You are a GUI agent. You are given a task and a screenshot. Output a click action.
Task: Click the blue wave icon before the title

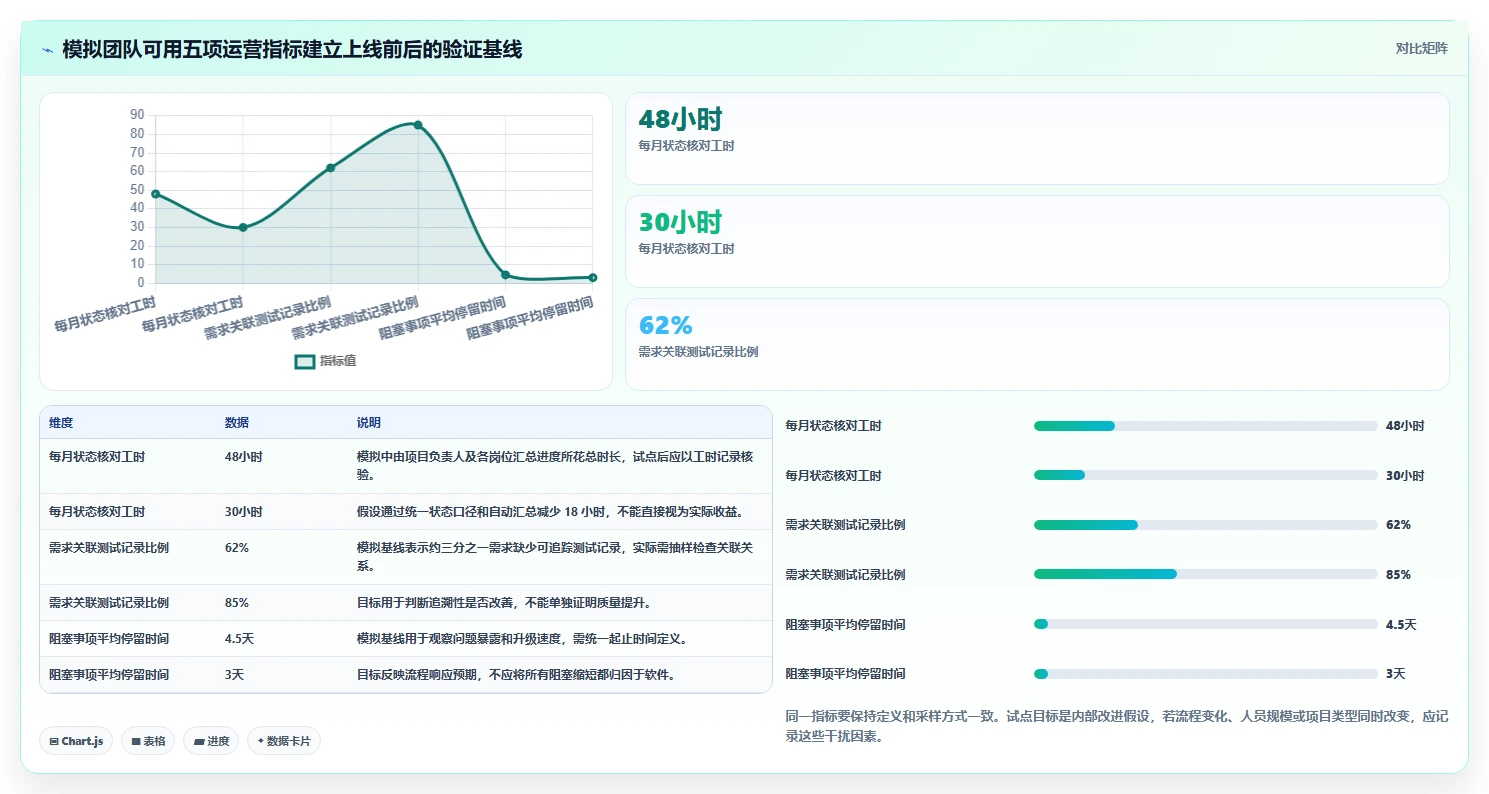(47, 49)
